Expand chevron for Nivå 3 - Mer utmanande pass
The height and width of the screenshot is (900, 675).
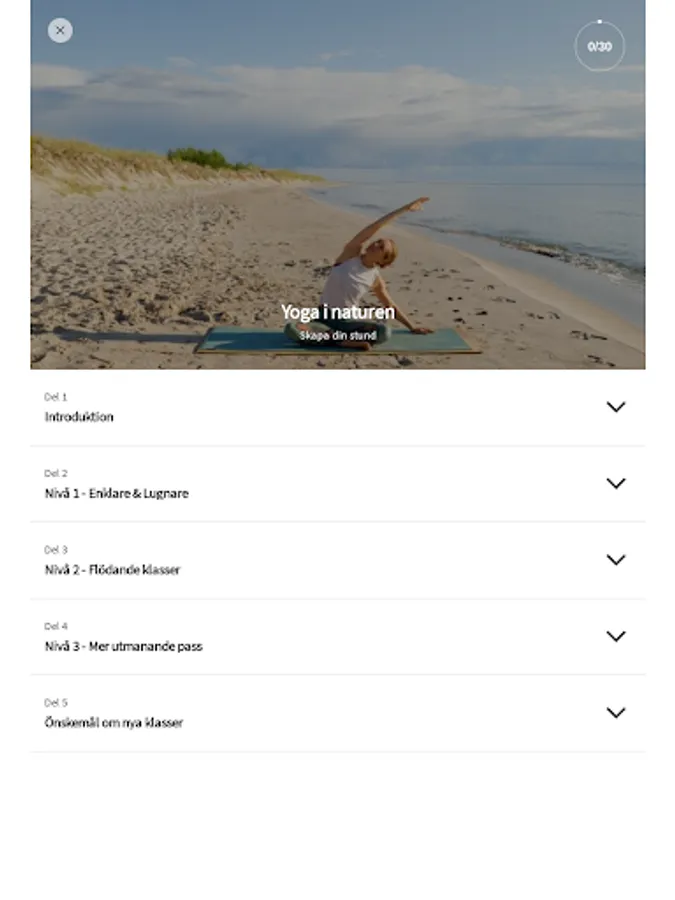[616, 636]
